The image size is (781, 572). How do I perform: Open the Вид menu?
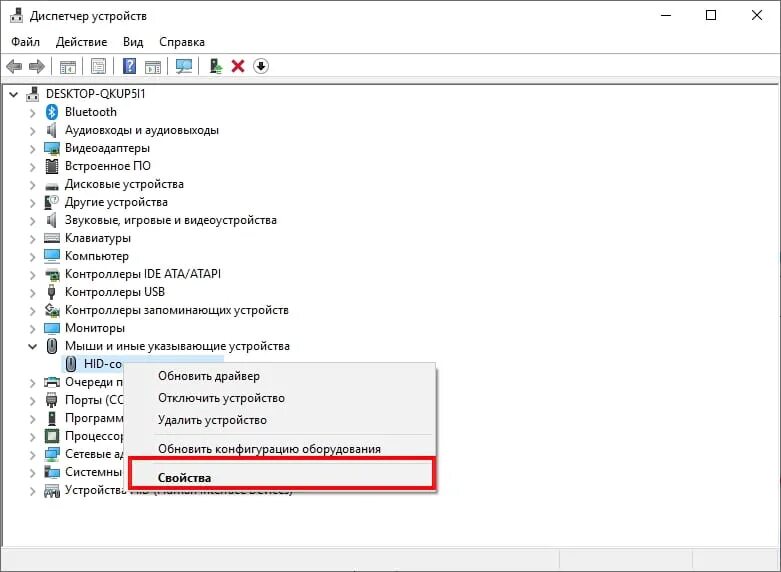133,42
